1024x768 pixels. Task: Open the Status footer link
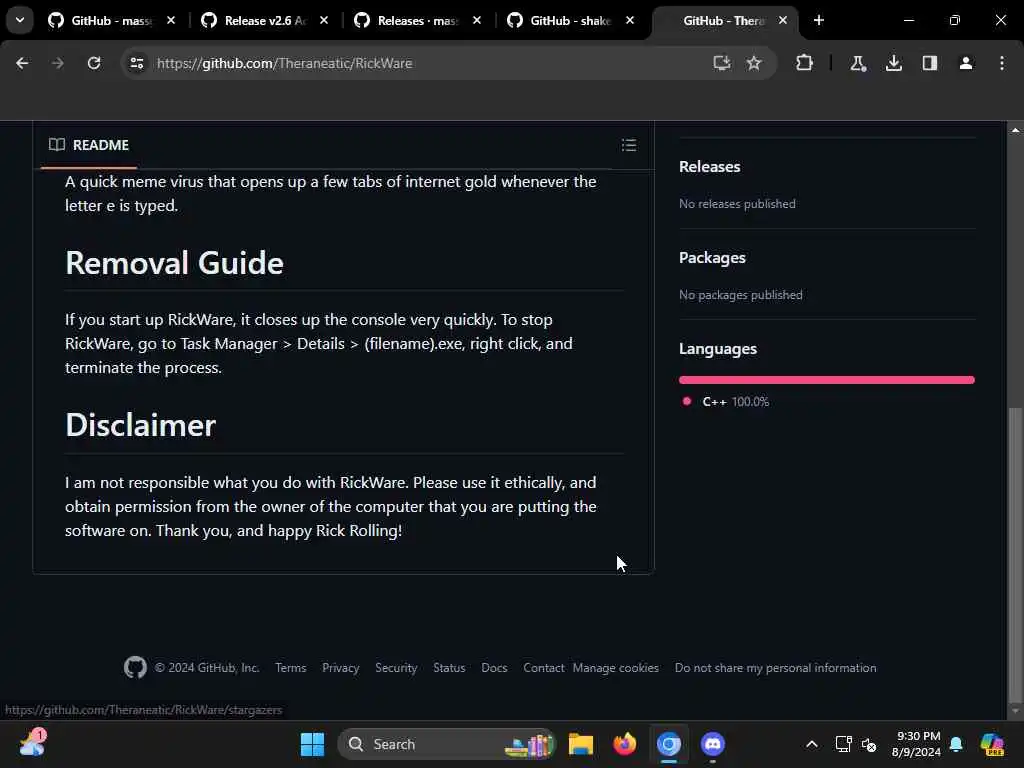pos(449,667)
